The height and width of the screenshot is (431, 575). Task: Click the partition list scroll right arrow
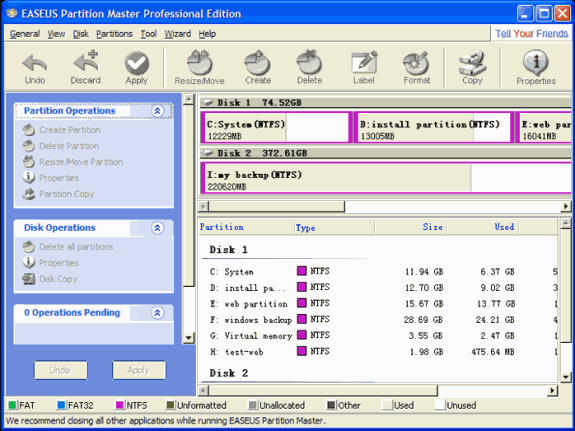tap(552, 391)
